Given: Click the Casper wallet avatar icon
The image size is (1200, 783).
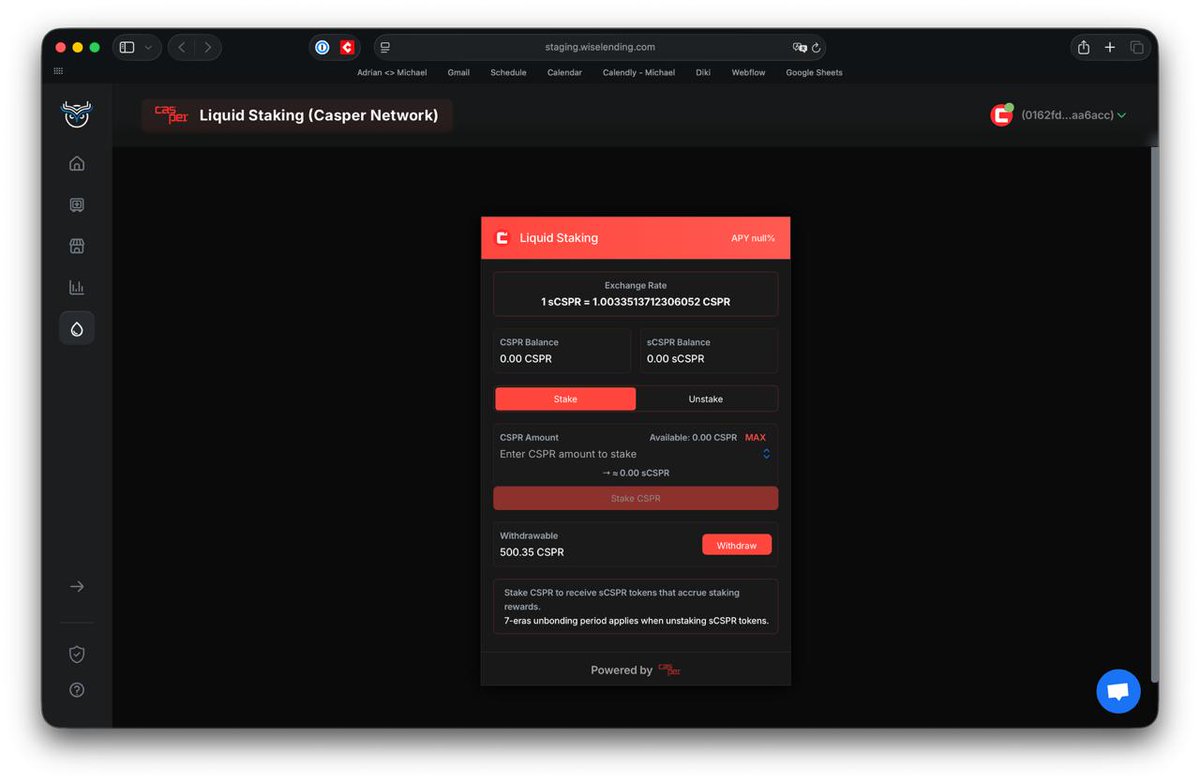Looking at the screenshot, I should coord(1001,115).
